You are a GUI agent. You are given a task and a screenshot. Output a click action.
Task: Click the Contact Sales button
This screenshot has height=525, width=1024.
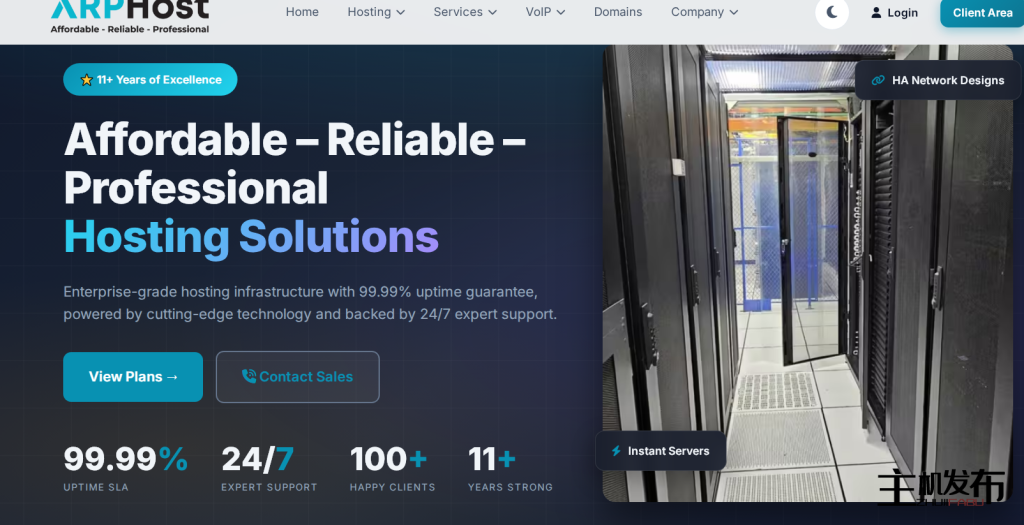point(298,377)
